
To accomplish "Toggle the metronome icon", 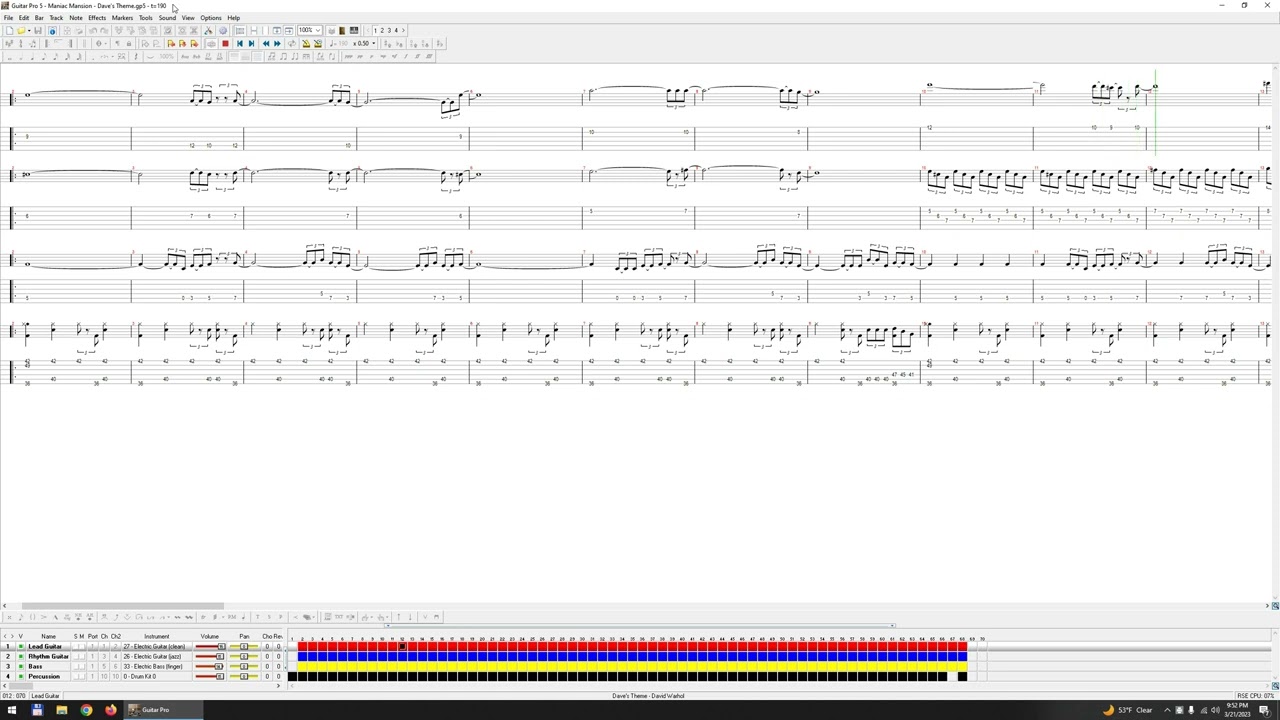I will coord(305,43).
